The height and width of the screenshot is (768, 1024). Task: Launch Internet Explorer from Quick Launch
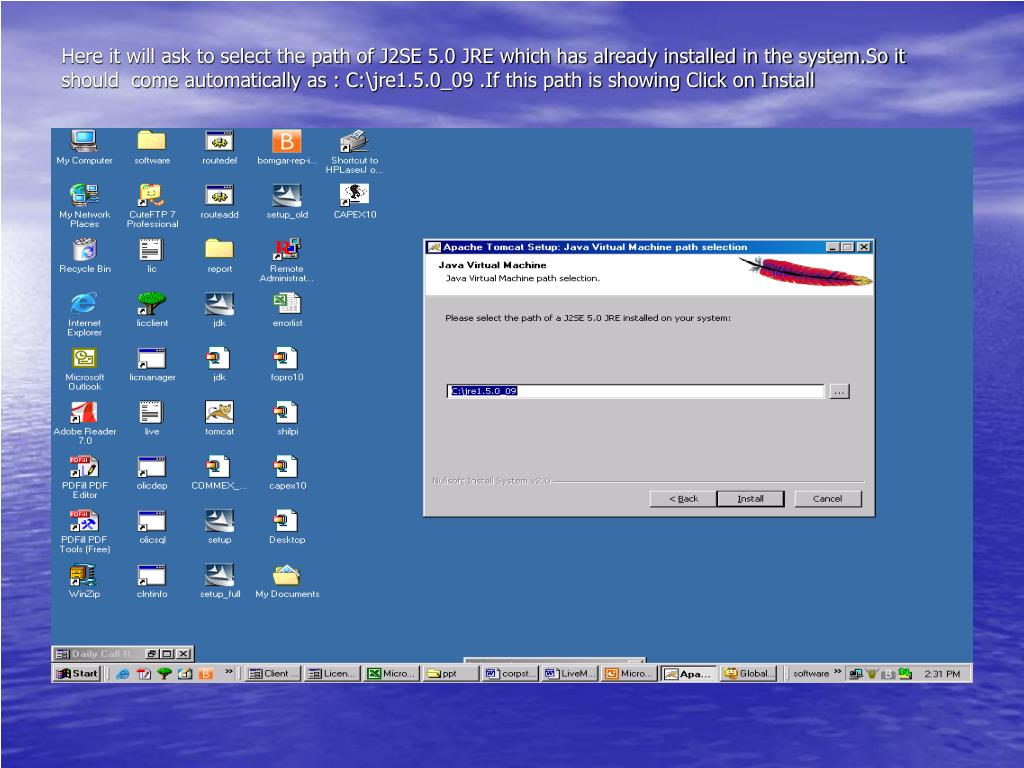point(122,673)
